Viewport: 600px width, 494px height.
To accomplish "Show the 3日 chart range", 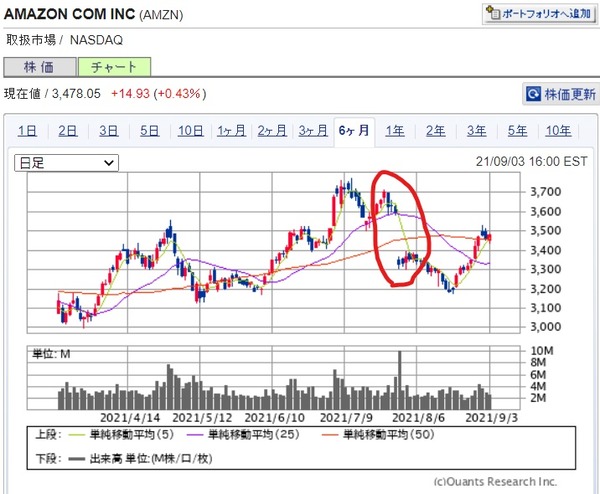I will (109, 131).
